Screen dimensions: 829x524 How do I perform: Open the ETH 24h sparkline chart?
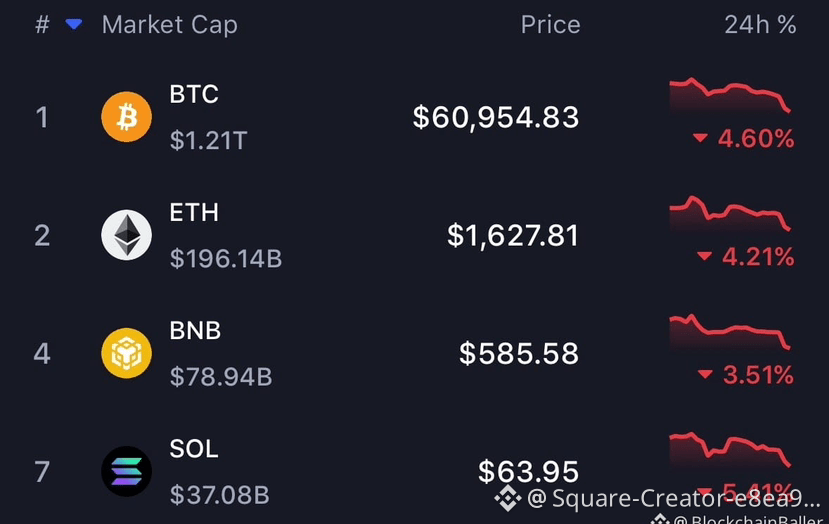click(x=730, y=214)
